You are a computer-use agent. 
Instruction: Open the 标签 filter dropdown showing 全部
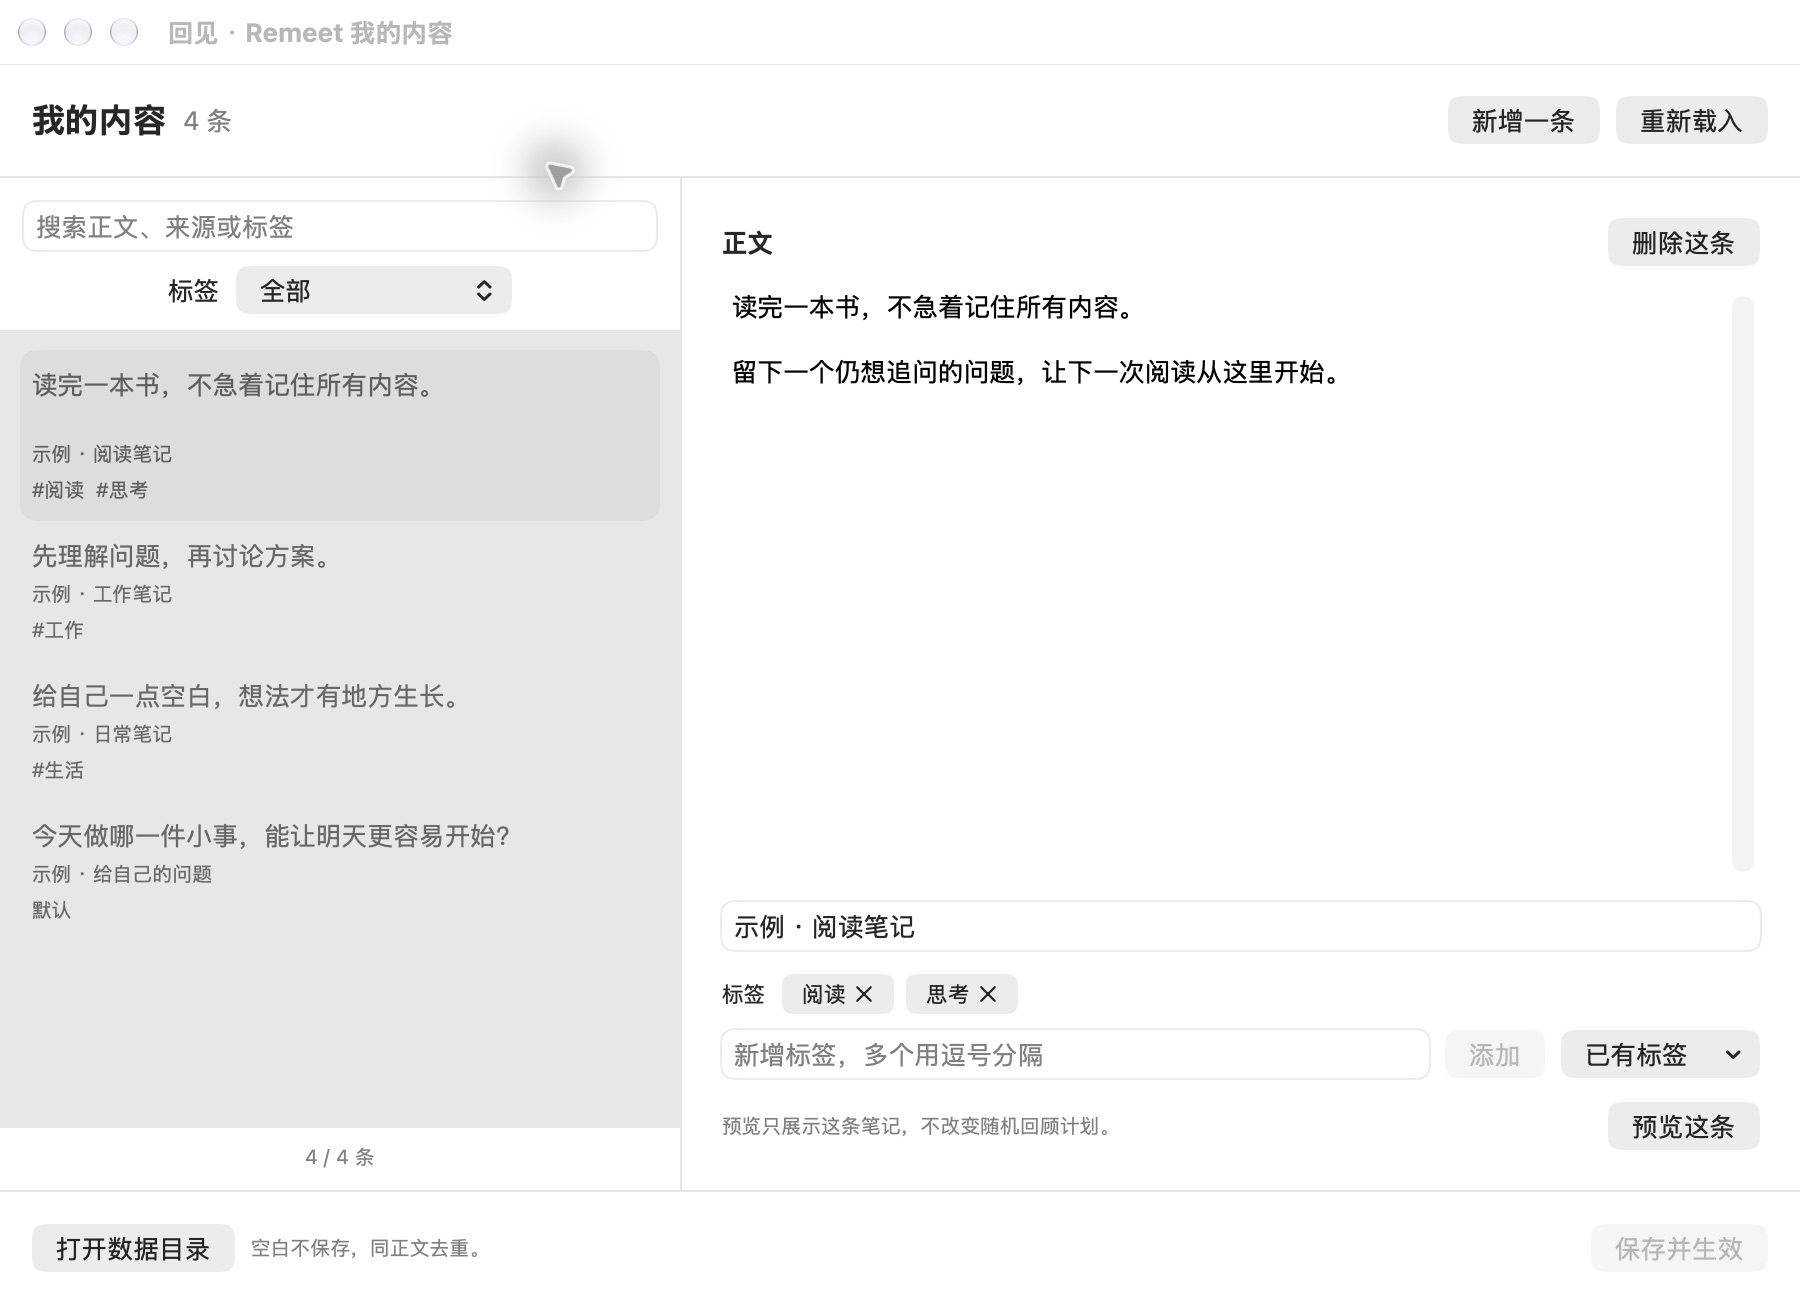click(374, 290)
